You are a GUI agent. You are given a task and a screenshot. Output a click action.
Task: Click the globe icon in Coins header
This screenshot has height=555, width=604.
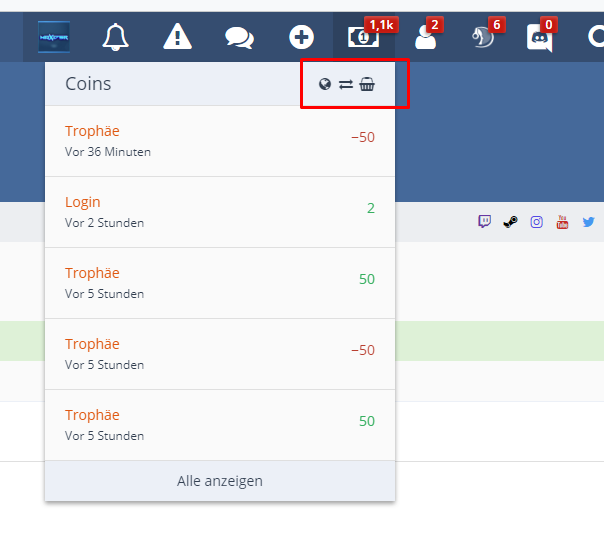click(x=325, y=84)
